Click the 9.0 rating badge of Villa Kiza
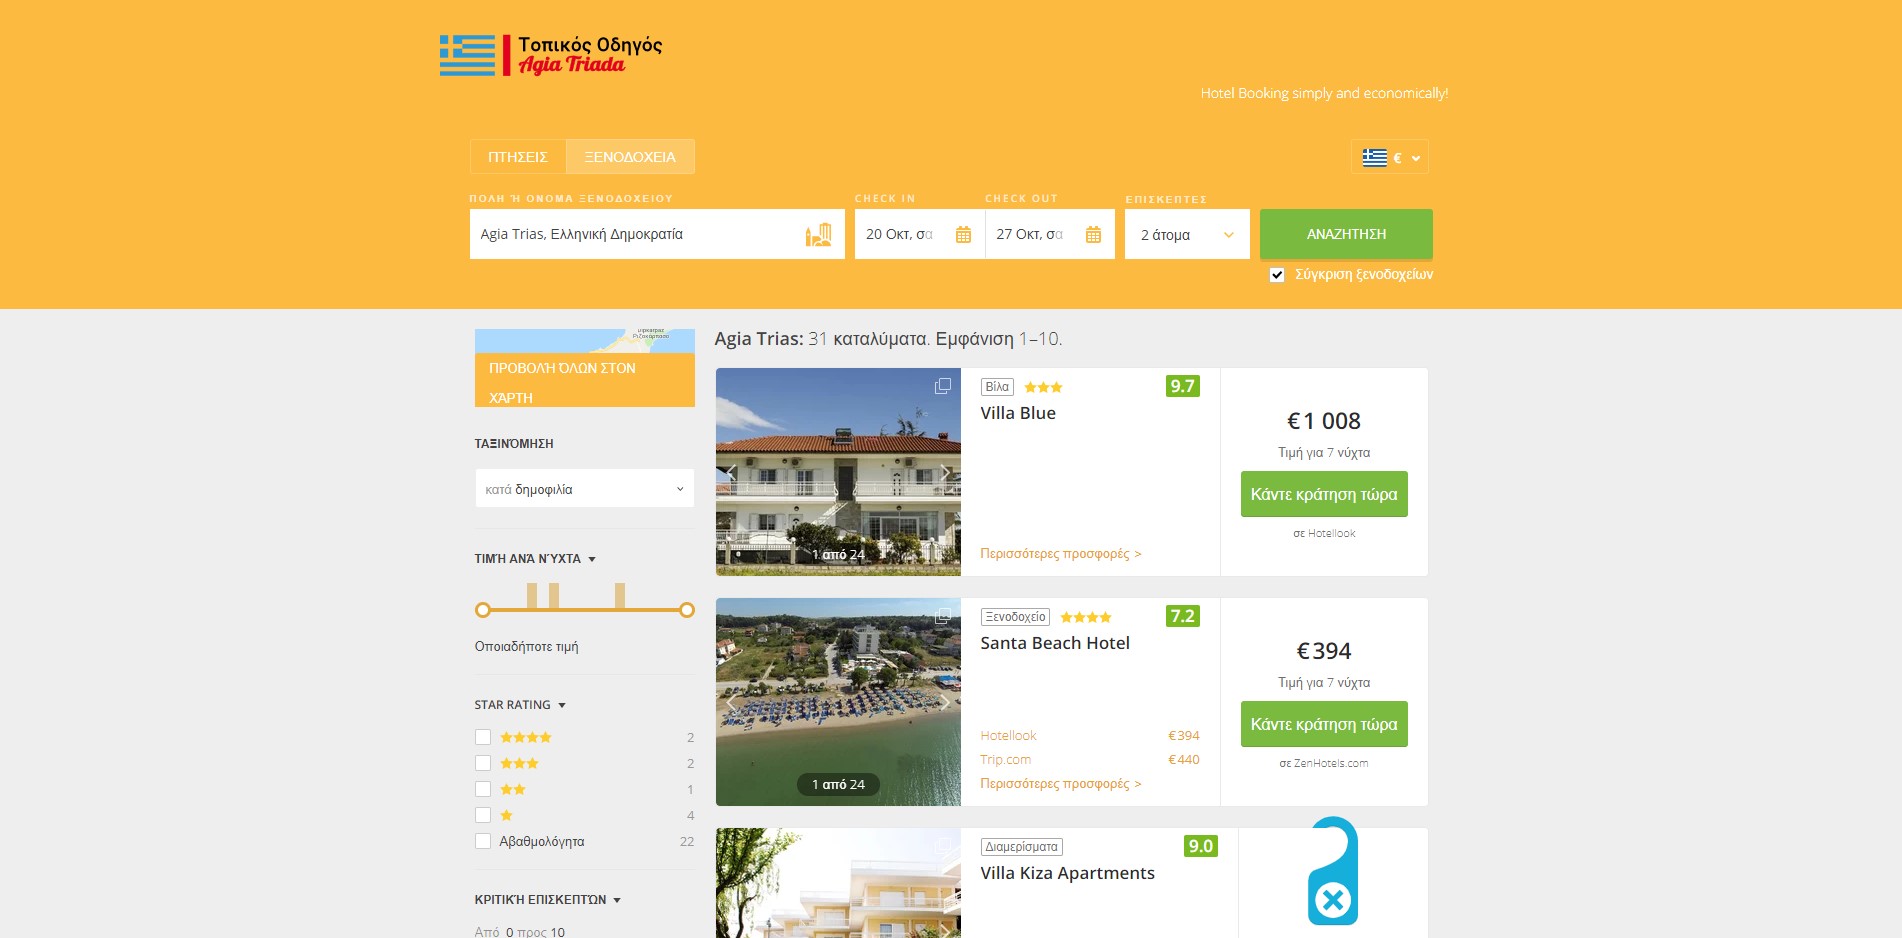 click(1200, 846)
